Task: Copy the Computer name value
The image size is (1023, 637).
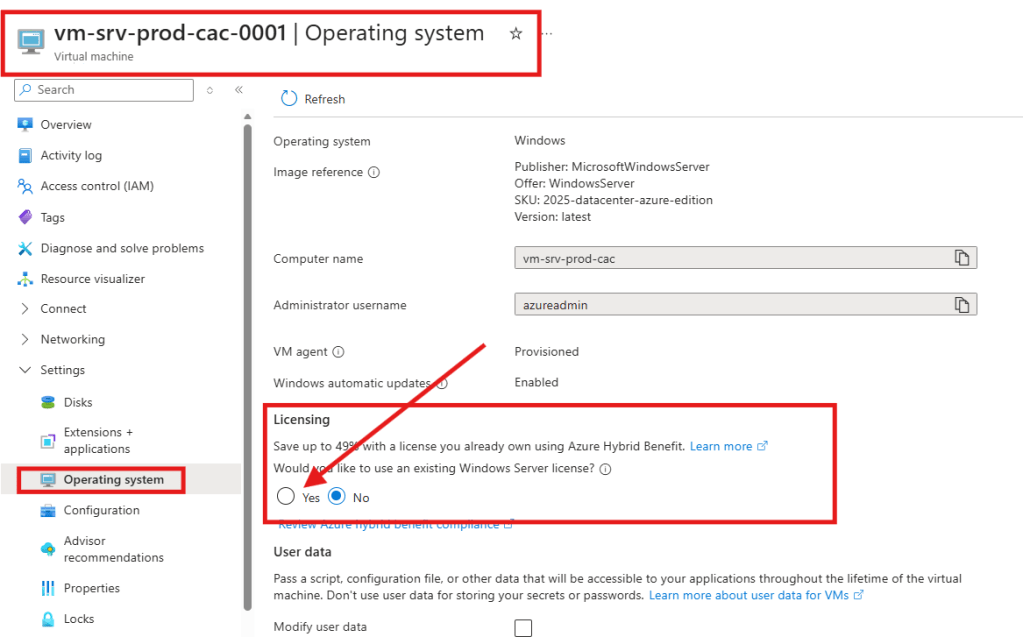Action: click(962, 258)
